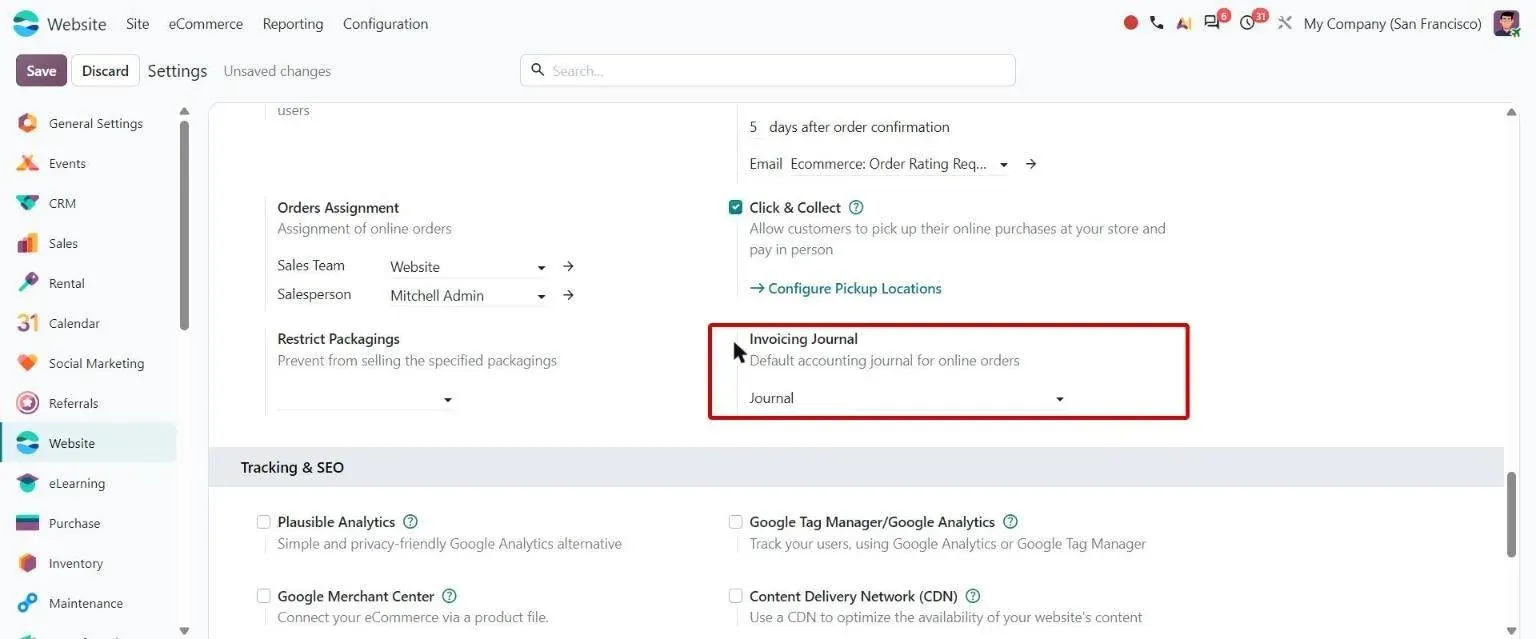
Task: Open Click & Collect help icon
Action: [x=856, y=208]
